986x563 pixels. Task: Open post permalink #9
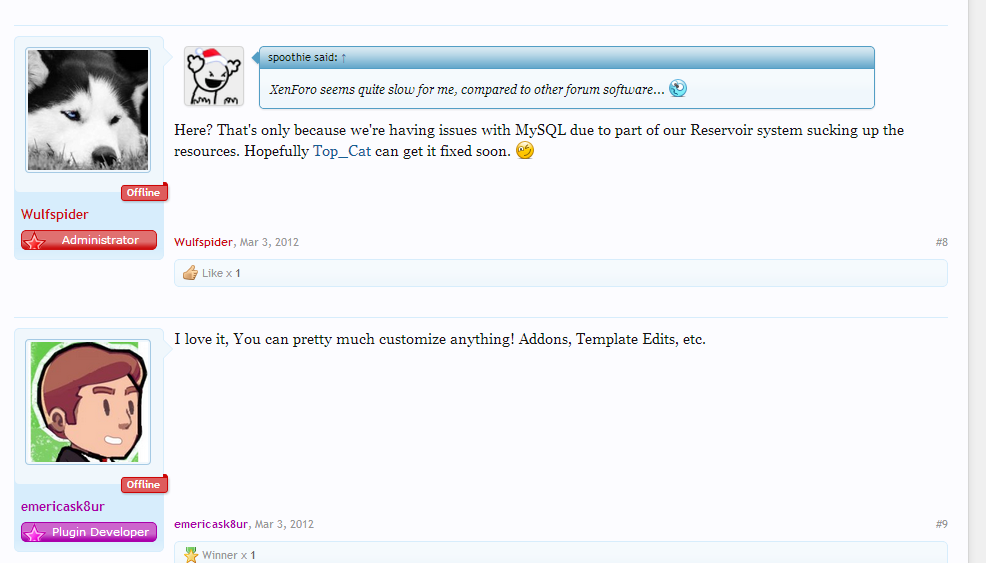pyautogui.click(x=941, y=524)
